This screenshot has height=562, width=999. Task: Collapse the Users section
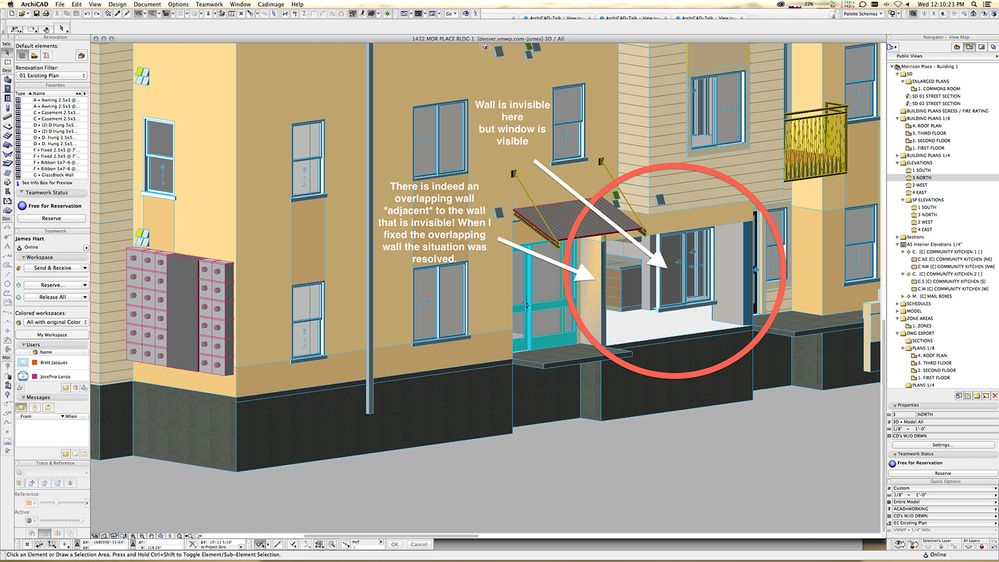(24, 345)
